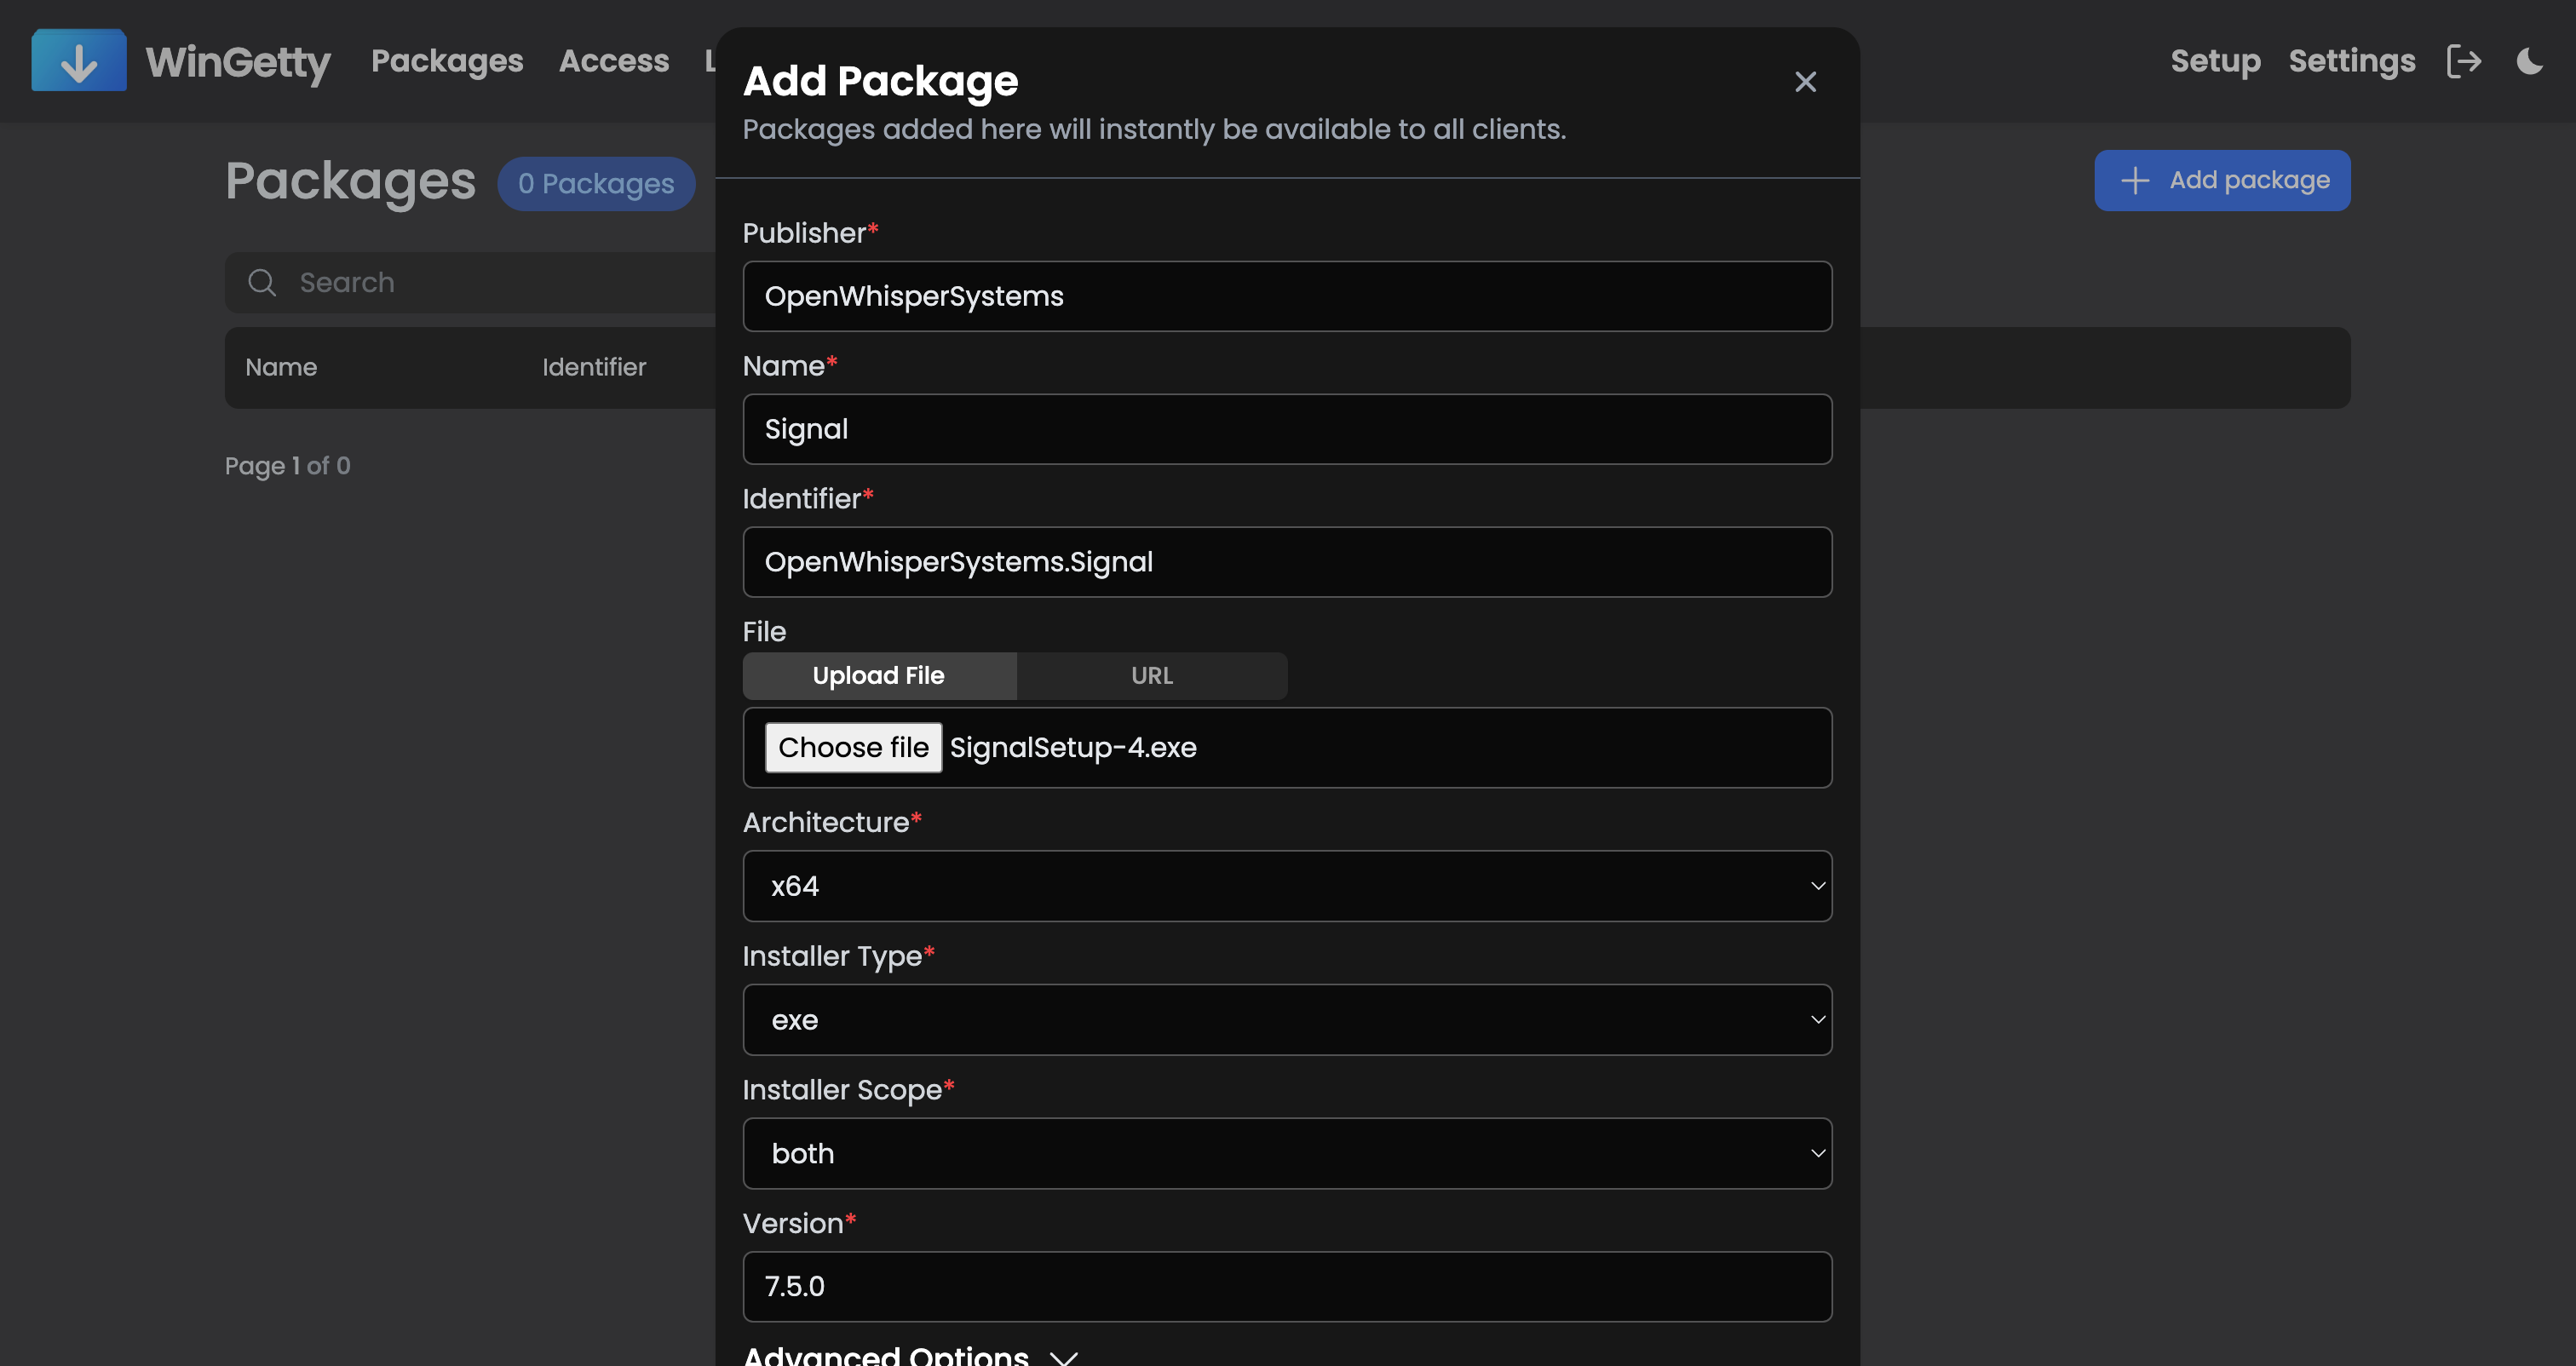Open the Installer Scope dropdown
Image resolution: width=2576 pixels, height=1366 pixels.
1287,1153
